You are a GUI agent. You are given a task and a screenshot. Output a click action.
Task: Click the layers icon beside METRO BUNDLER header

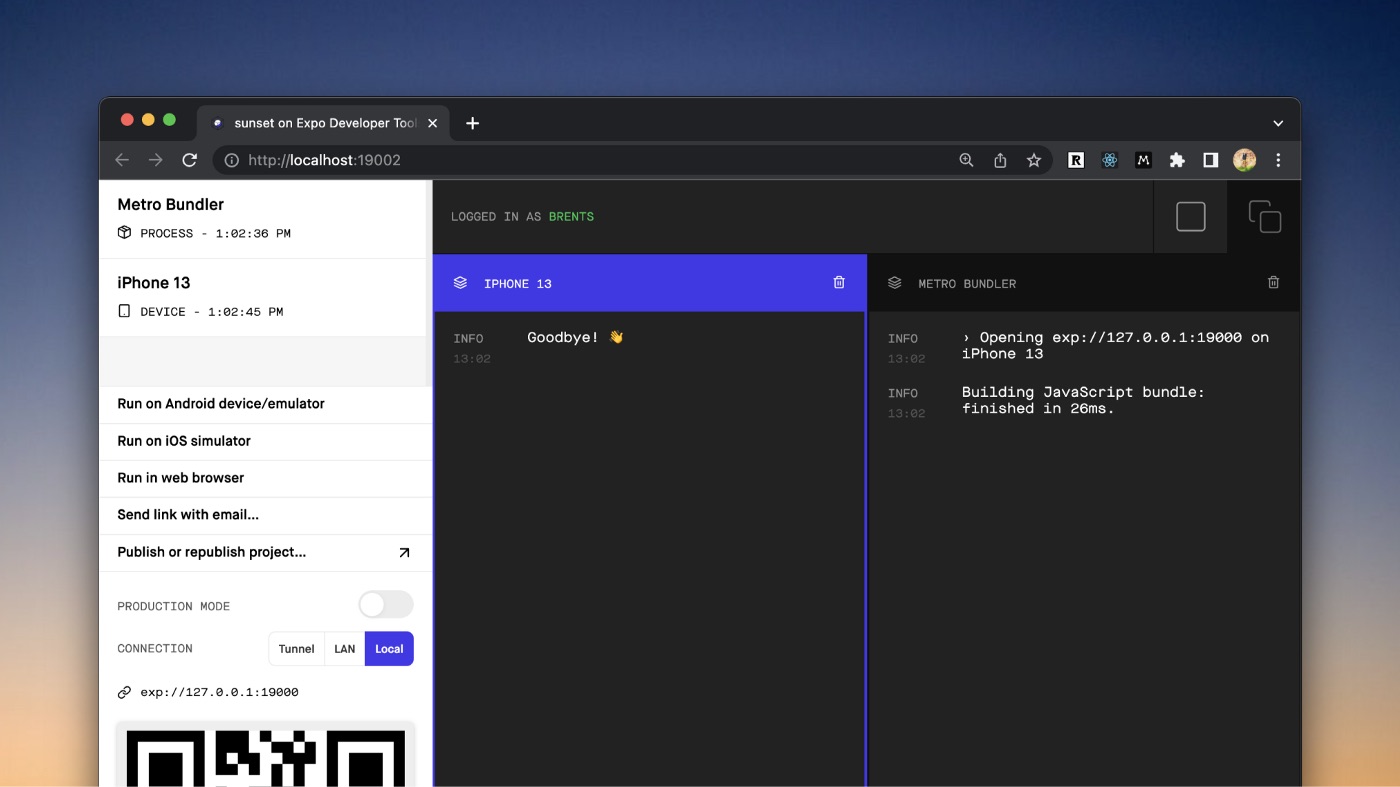(x=895, y=283)
